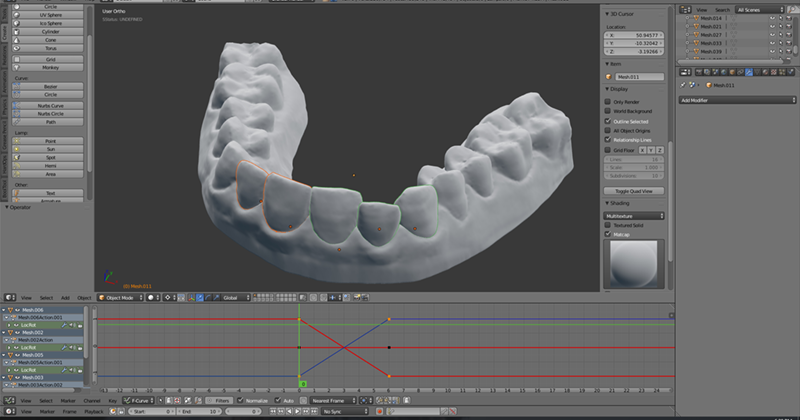Add a Monkey mesh primitive
The width and height of the screenshot is (800, 420).
click(x=50, y=65)
